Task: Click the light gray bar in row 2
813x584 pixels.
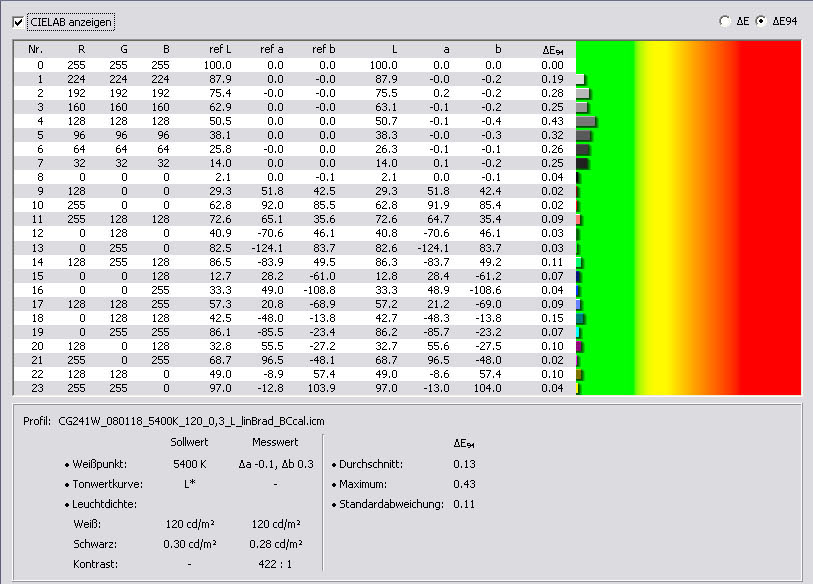Action: 582,93
